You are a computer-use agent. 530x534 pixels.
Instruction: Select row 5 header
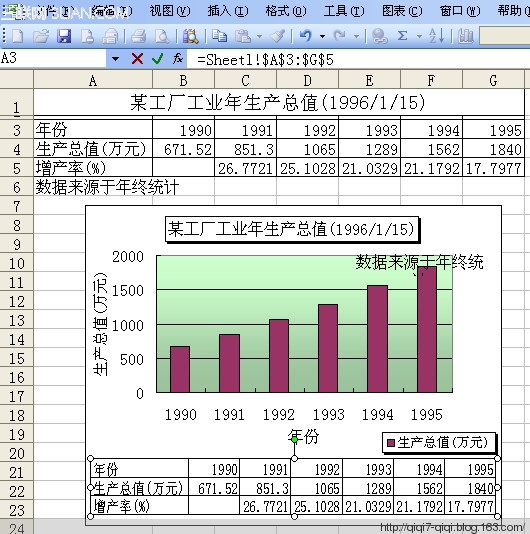pos(16,168)
